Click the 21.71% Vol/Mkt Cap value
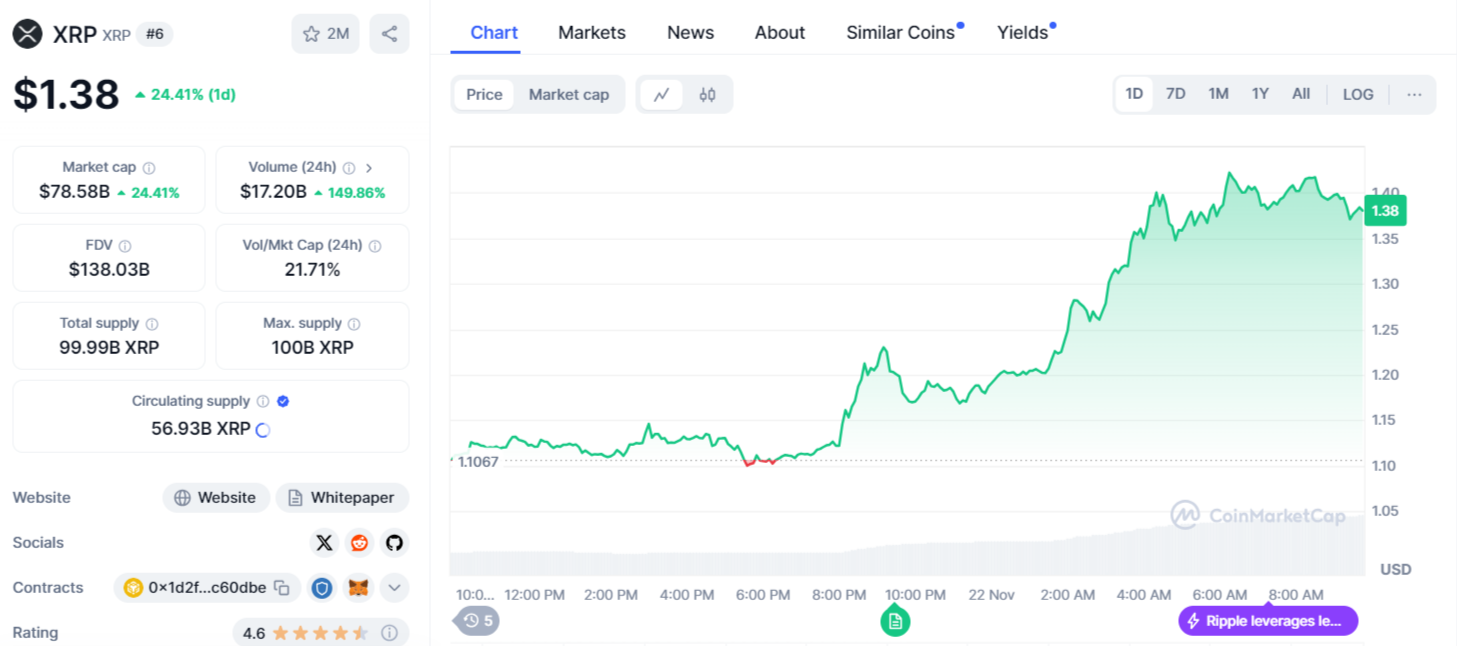1457x646 pixels. point(312,270)
